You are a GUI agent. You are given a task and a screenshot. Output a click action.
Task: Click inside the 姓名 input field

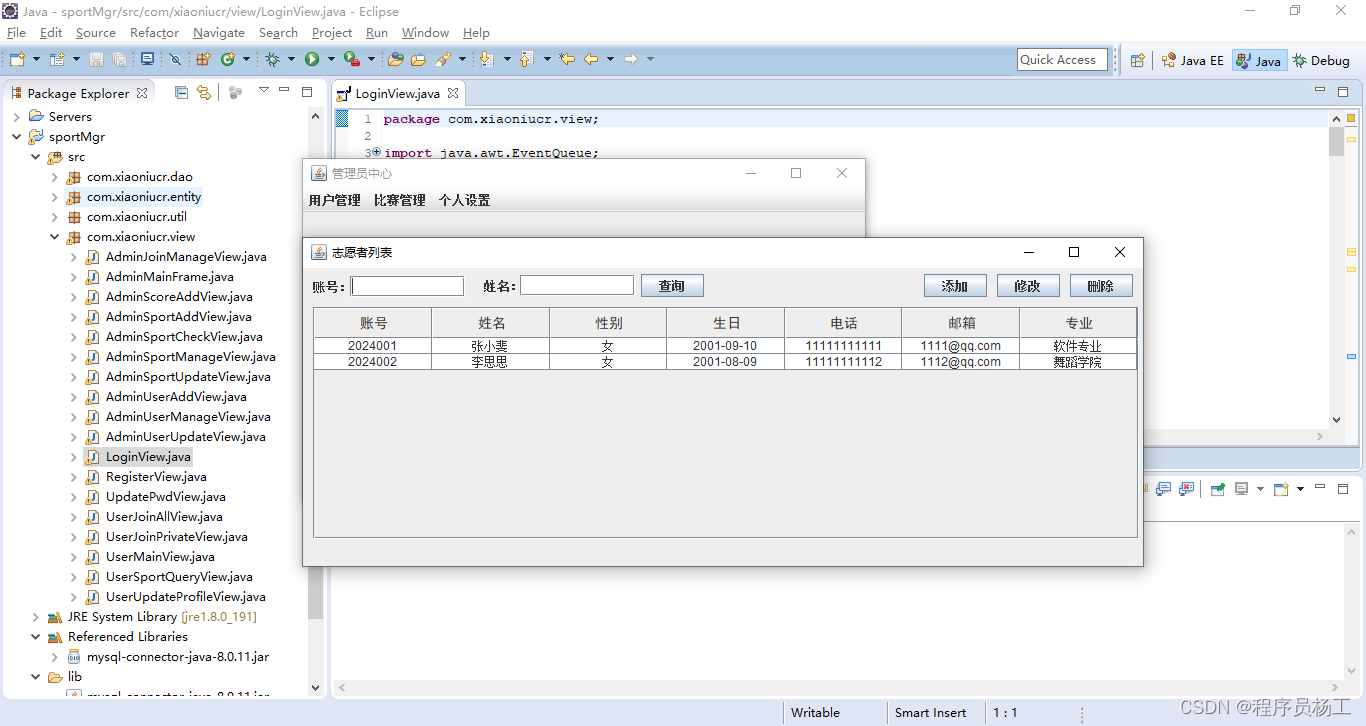[576, 284]
